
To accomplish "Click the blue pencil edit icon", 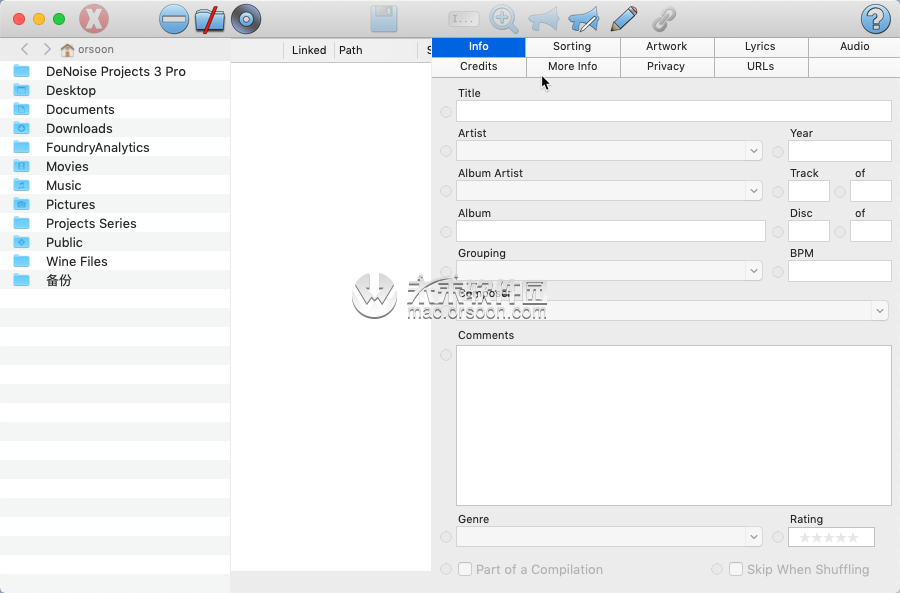I will click(x=624, y=19).
